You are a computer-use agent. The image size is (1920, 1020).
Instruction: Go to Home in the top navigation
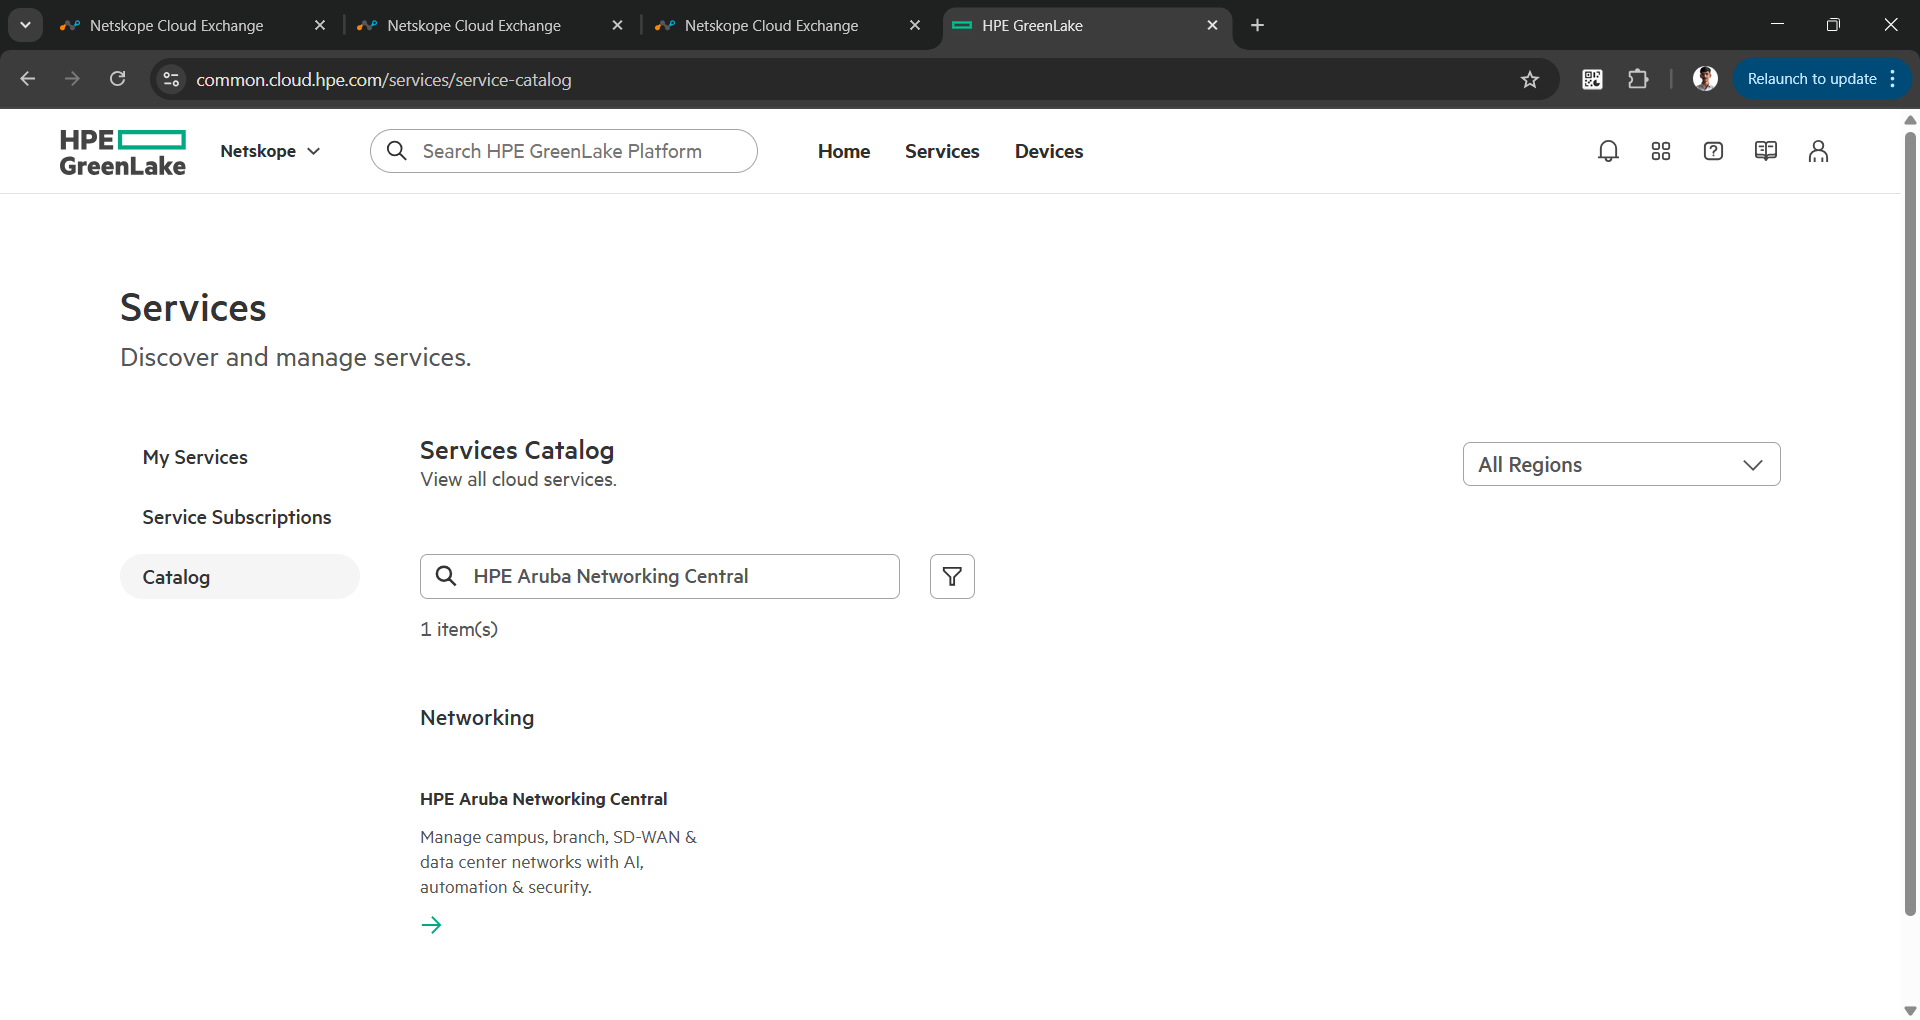point(844,151)
